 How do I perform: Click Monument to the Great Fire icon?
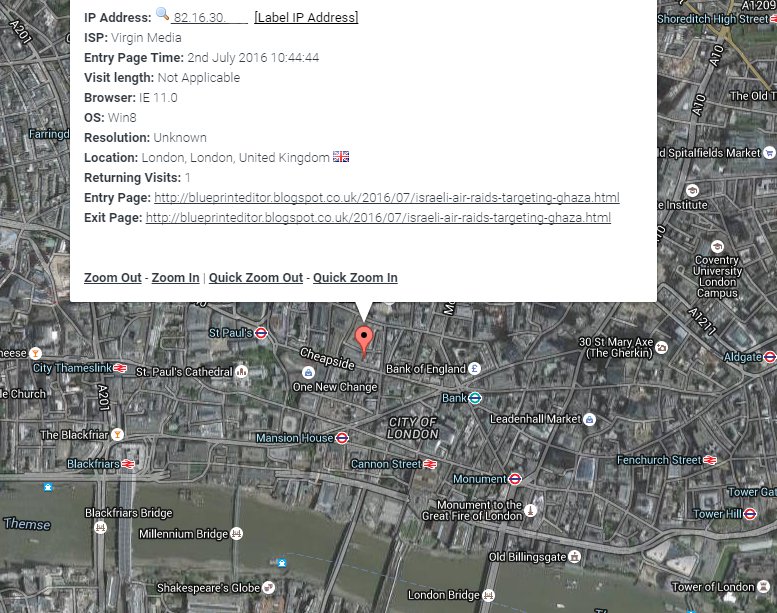tap(530, 510)
